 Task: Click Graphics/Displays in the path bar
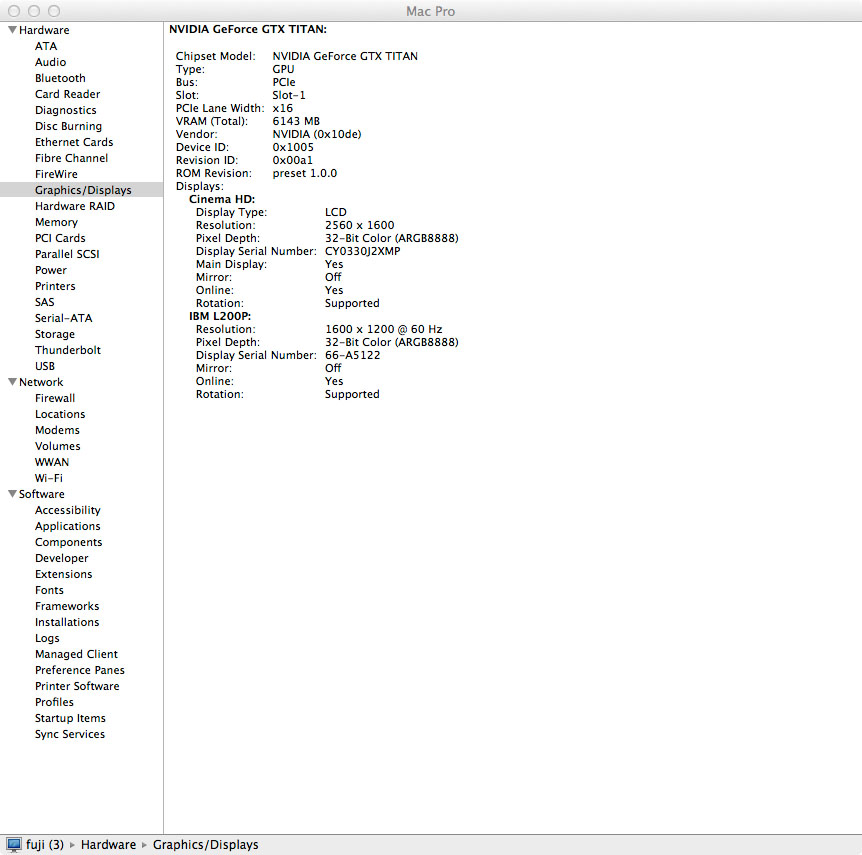[206, 844]
